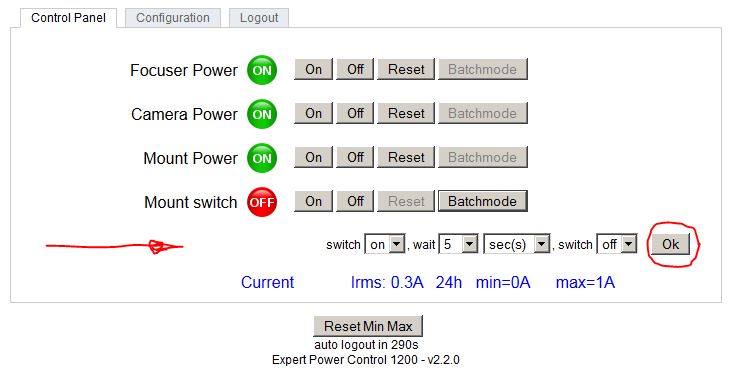
Task: Click the 'Current' label text
Action: pos(268,282)
